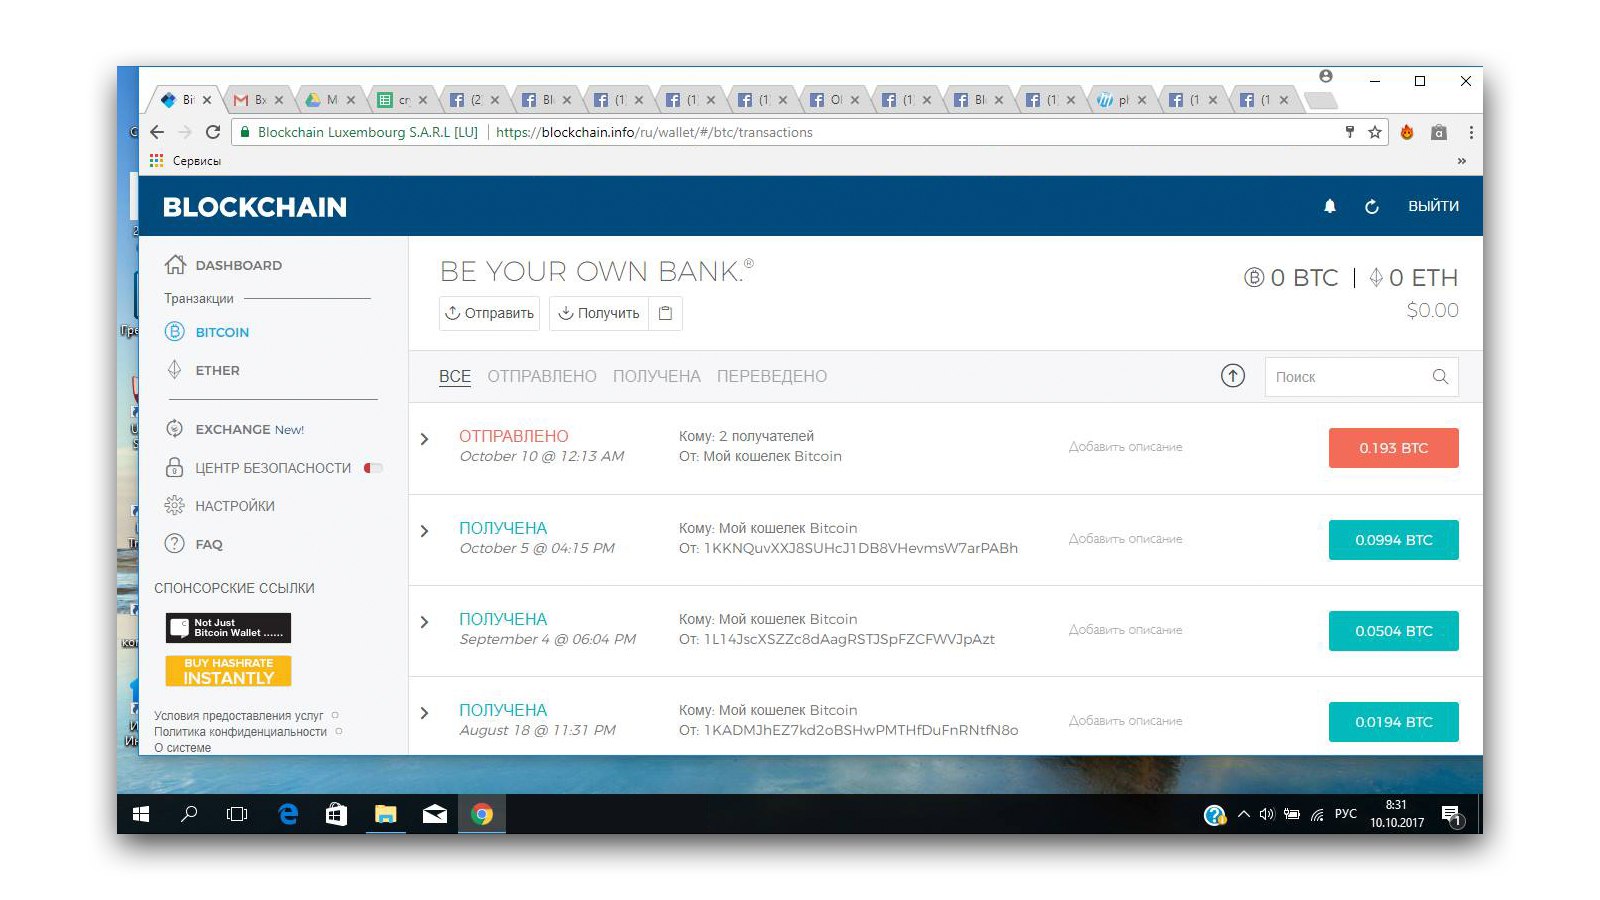This screenshot has height=900, width=1600.
Task: Click the address bar URL
Action: (654, 132)
